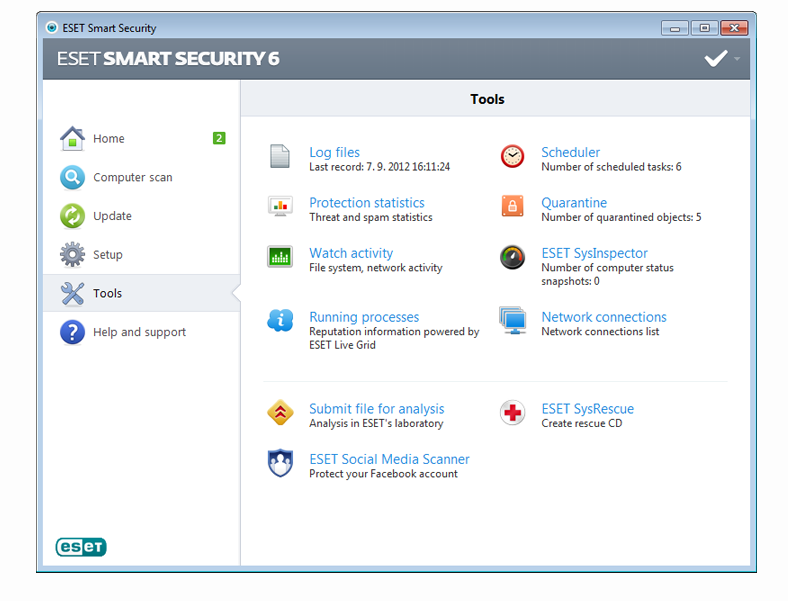This screenshot has height=601, width=788.
Task: Click the Watch activity green chart icon
Action: [280, 257]
